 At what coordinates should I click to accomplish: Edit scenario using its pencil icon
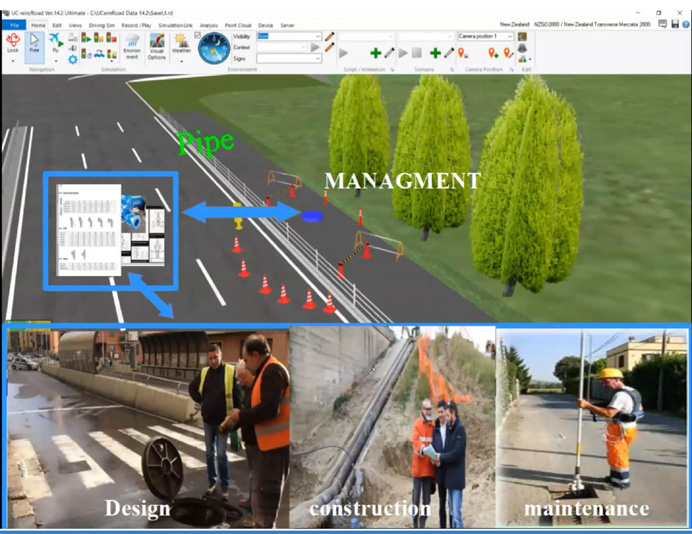tap(449, 53)
